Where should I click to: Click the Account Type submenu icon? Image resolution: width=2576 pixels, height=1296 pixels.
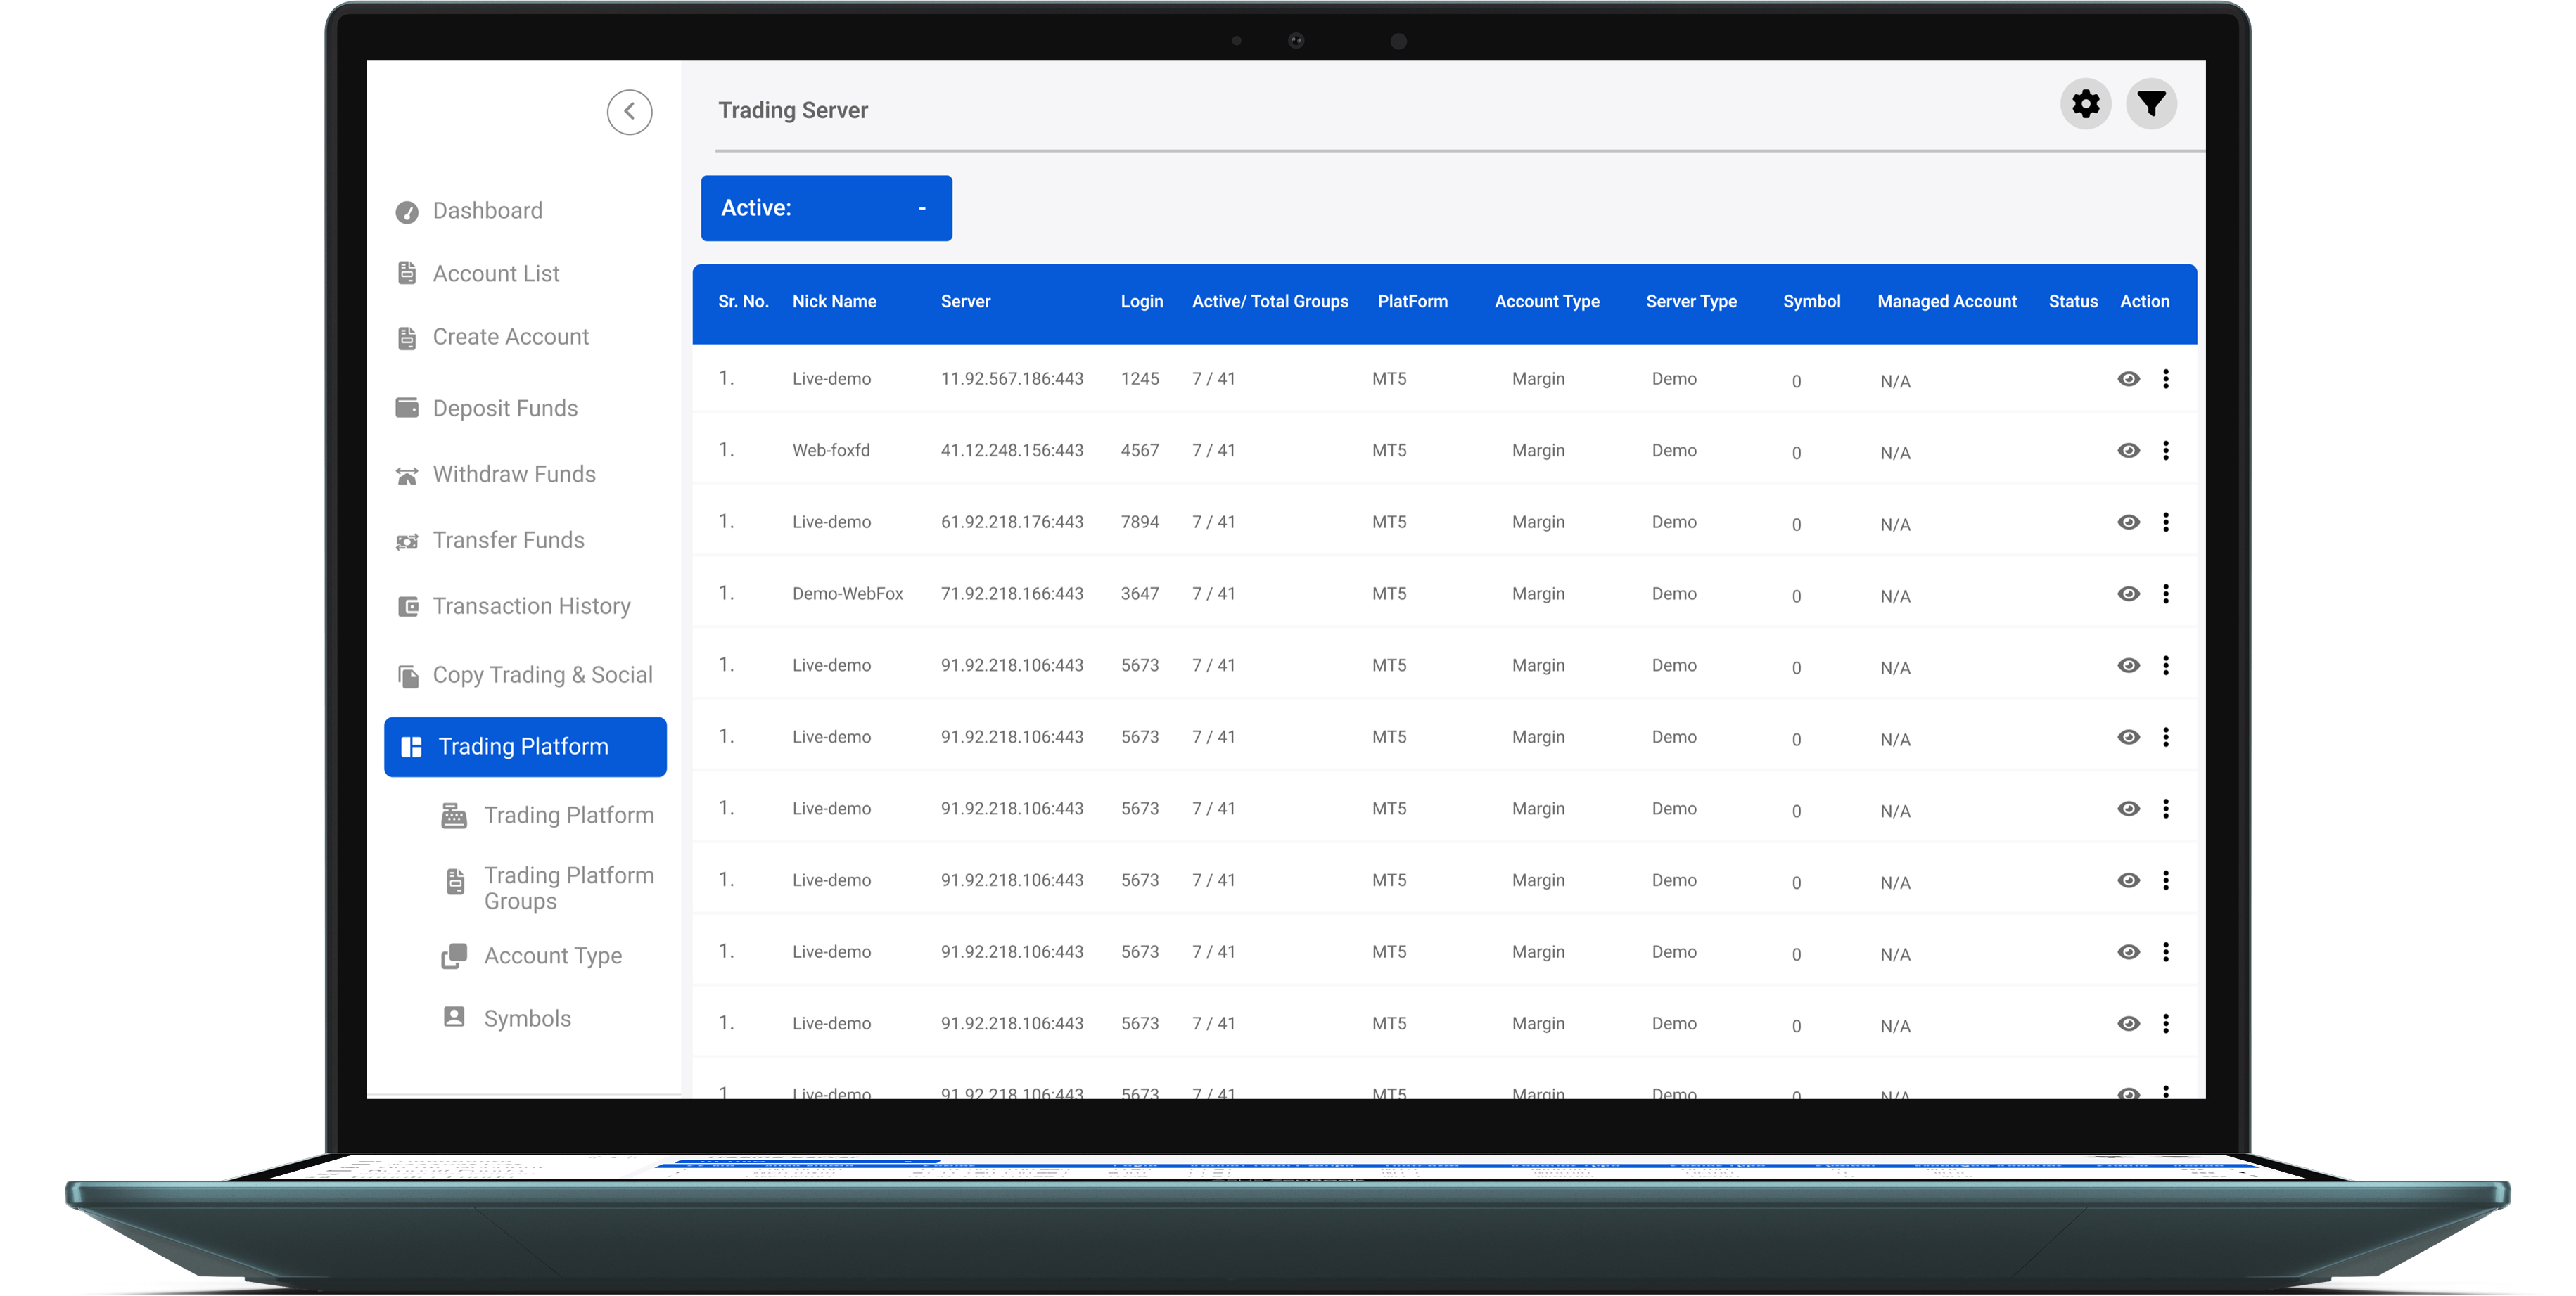tap(454, 956)
